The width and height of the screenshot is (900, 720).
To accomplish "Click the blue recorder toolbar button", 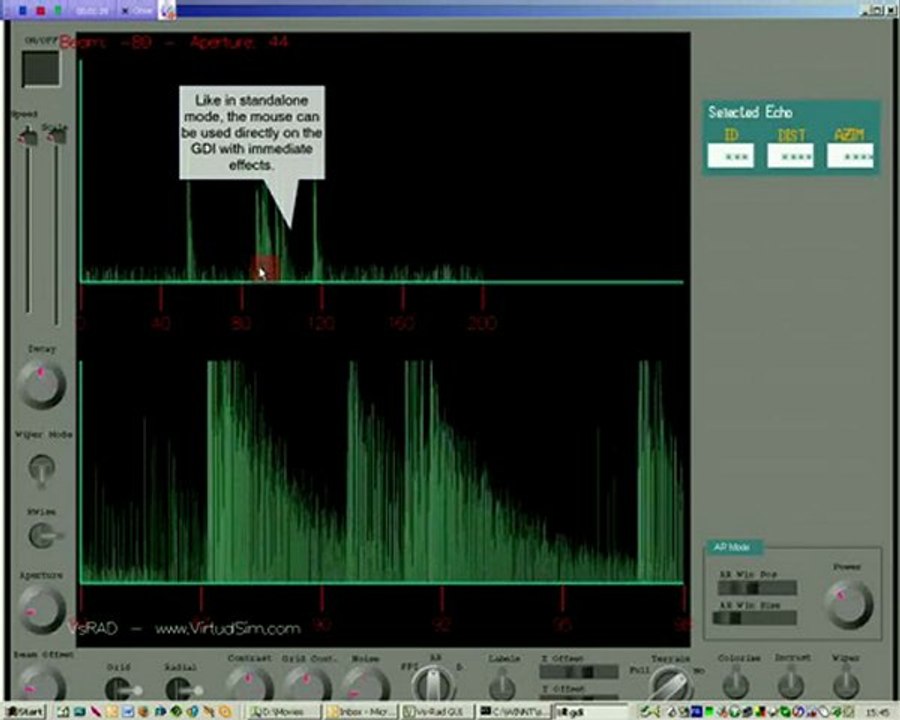I will tap(23, 10).
